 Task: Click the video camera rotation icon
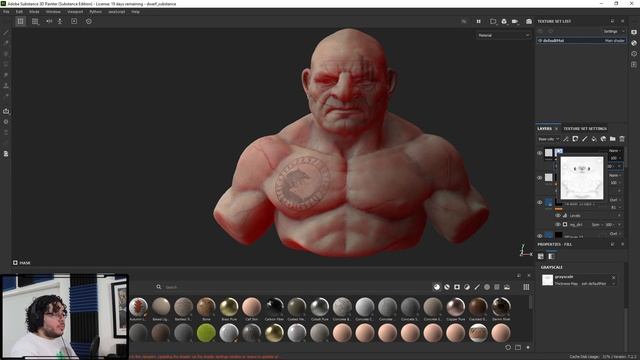pos(515,21)
